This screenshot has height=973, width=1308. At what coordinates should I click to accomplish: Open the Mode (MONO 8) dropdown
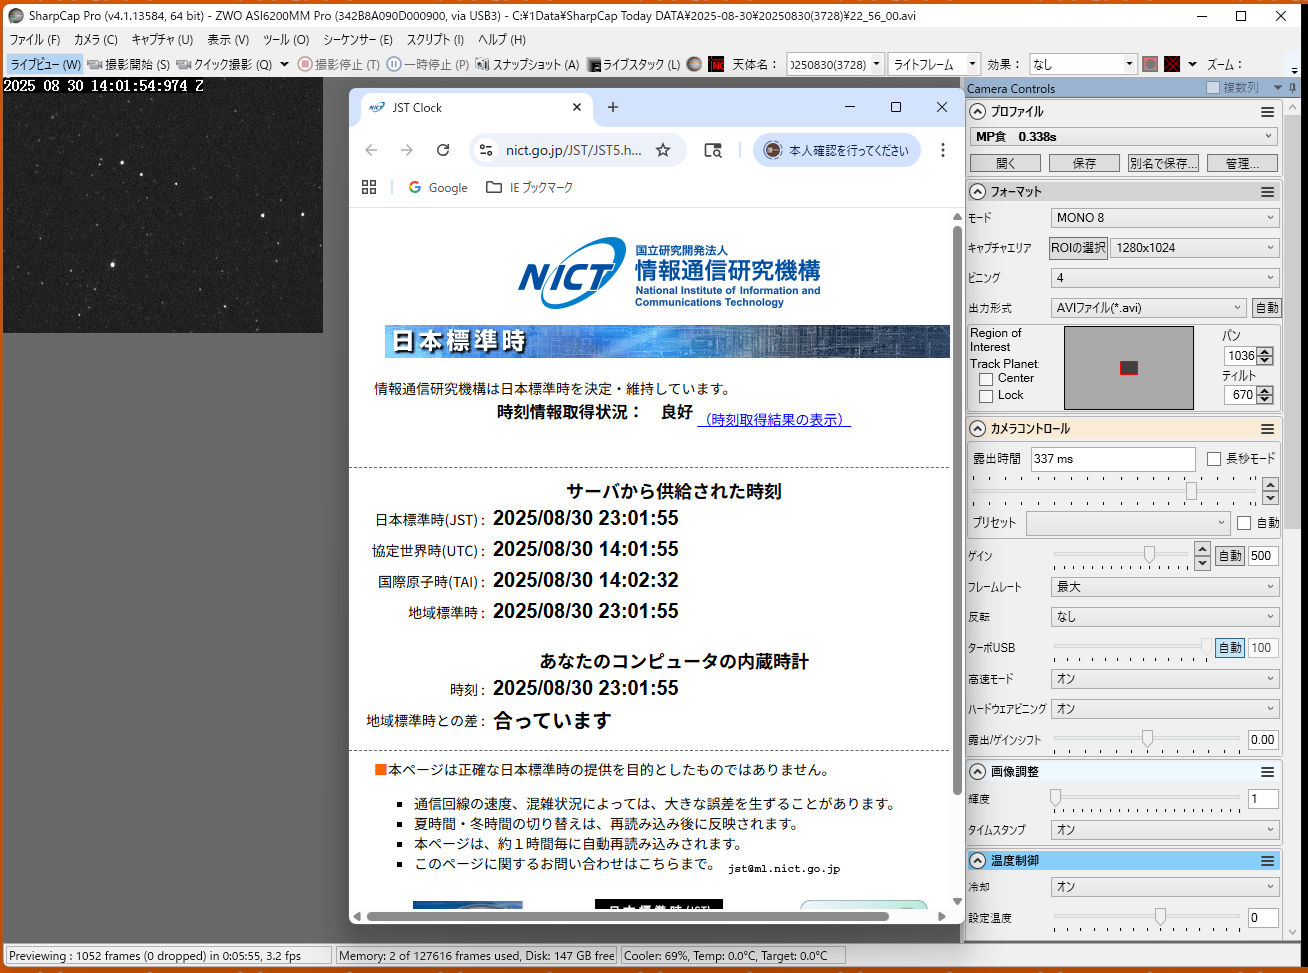1165,218
